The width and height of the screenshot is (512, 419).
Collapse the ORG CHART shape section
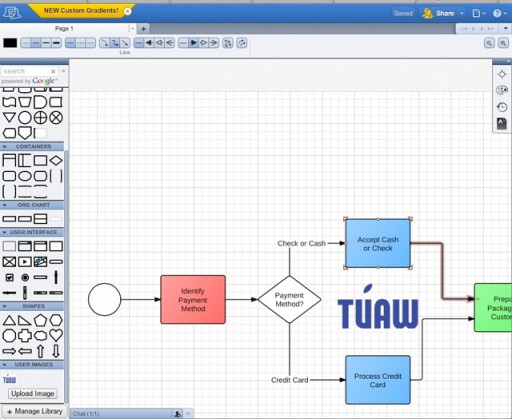click(x=5, y=205)
